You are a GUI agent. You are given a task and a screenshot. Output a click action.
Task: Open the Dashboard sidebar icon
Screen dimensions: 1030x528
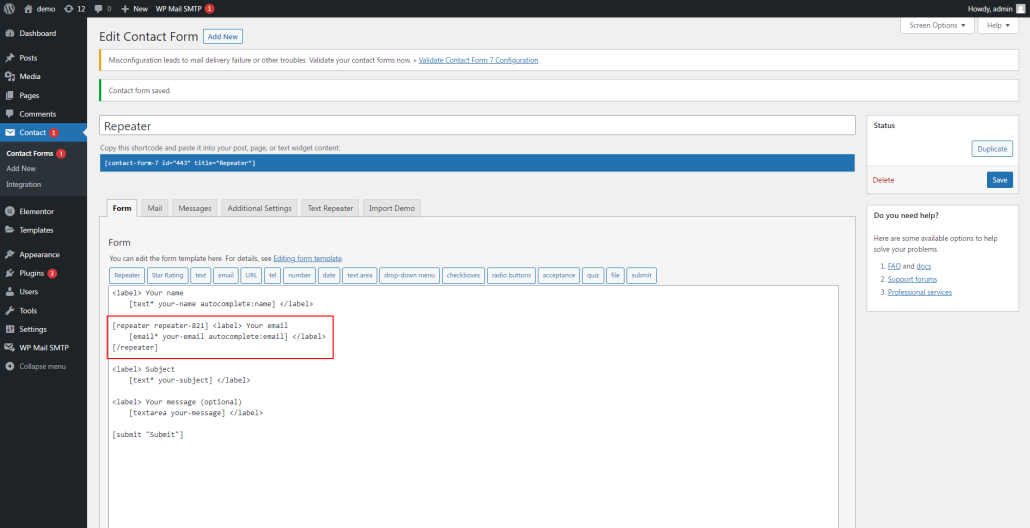[x=9, y=33]
